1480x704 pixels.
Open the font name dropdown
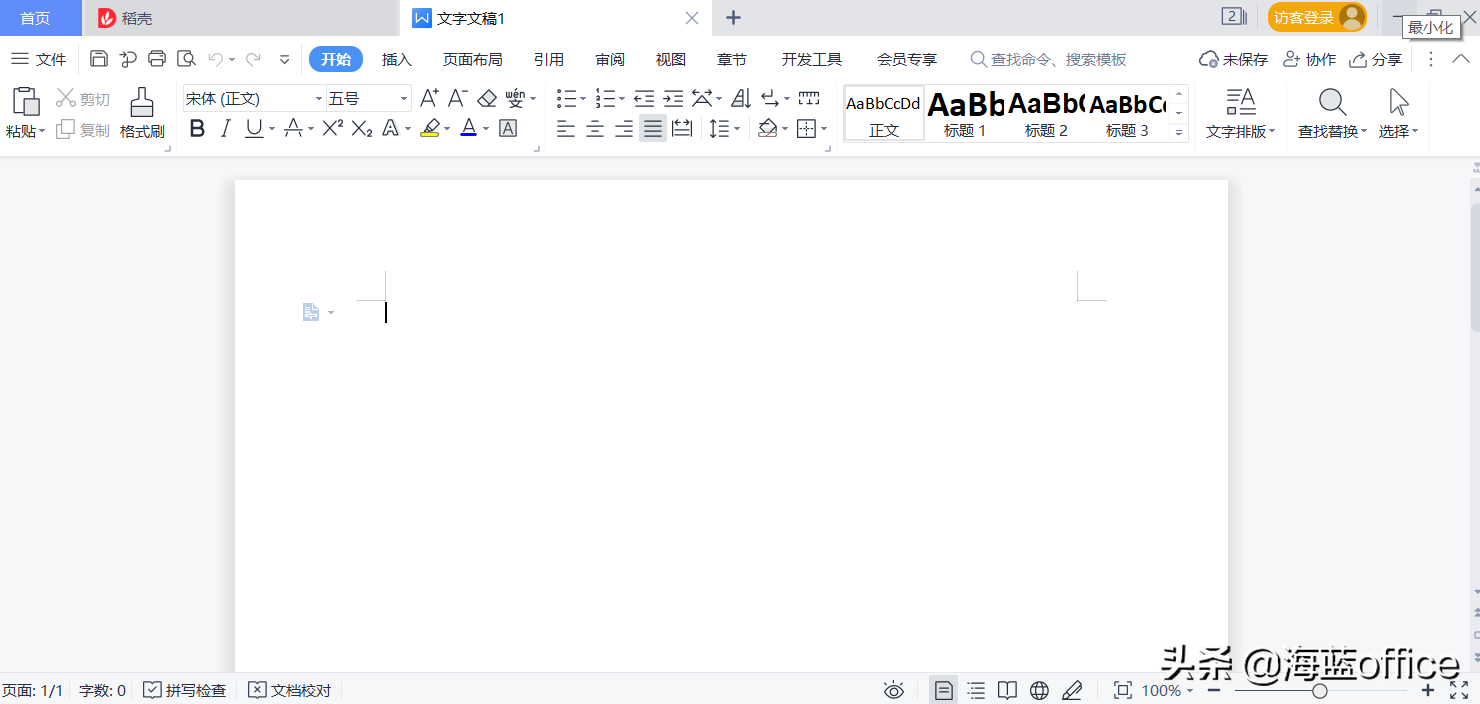point(319,99)
